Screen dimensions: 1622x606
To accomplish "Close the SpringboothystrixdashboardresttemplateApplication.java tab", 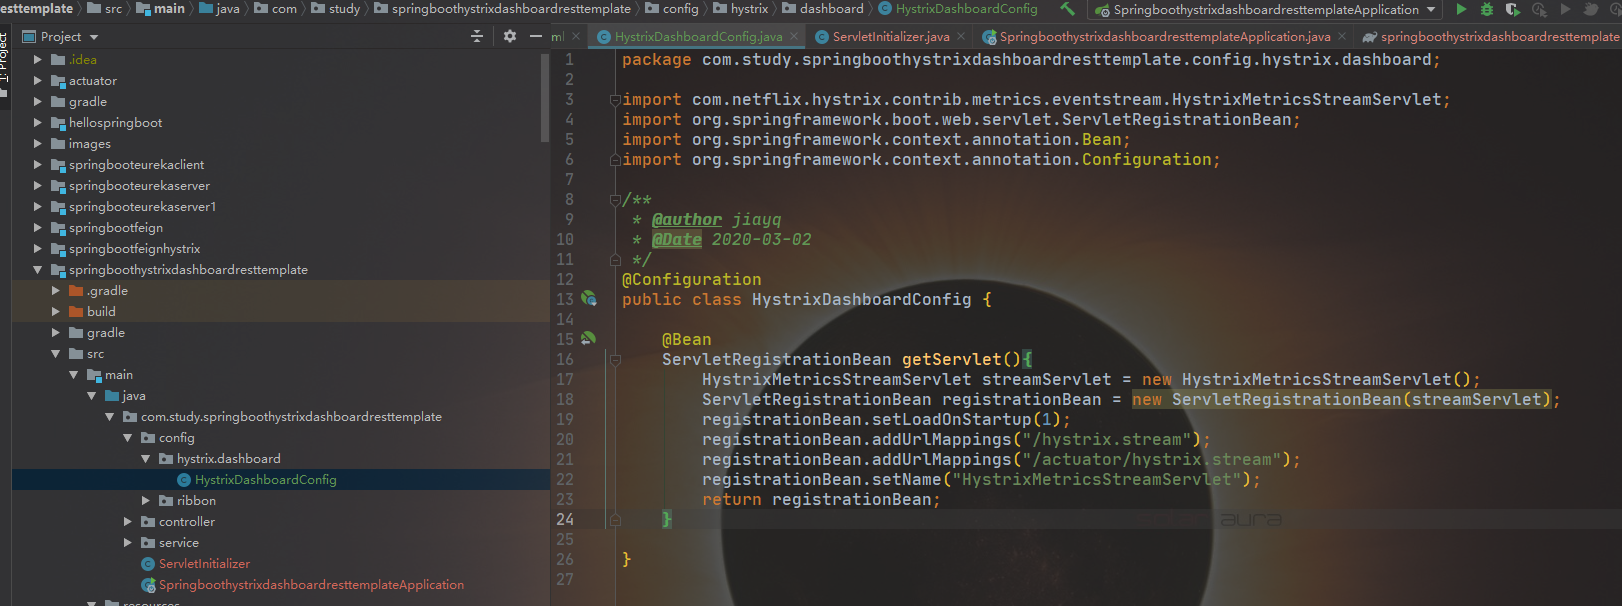I will coord(1342,36).
